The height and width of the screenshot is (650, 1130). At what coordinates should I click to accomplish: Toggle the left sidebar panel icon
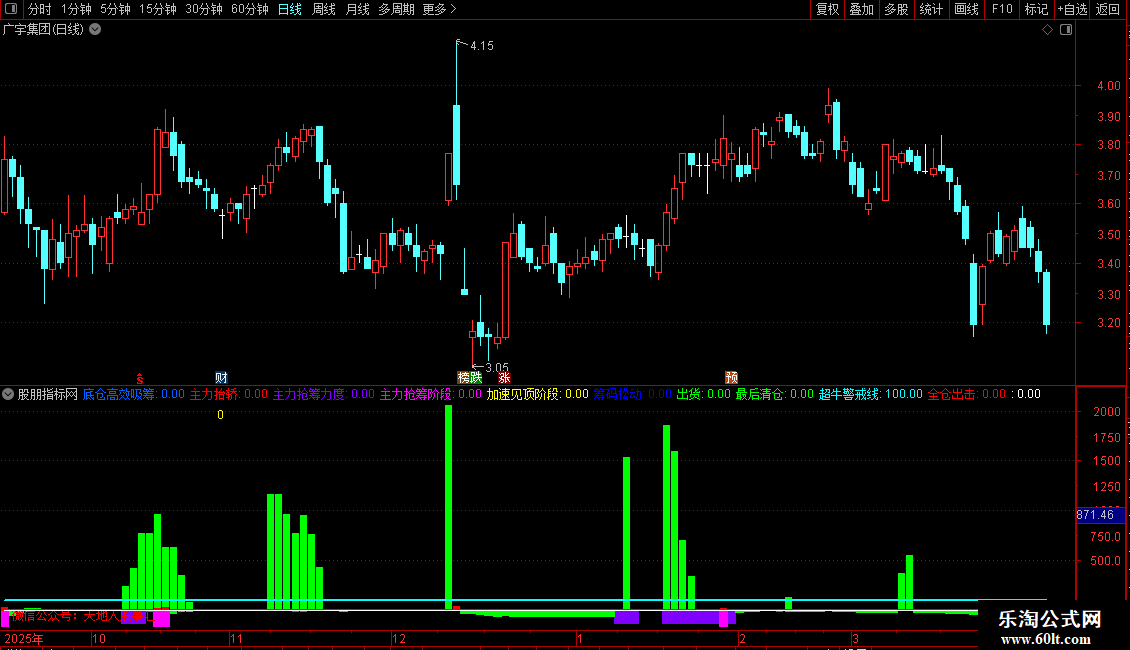pyautogui.click(x=11, y=9)
